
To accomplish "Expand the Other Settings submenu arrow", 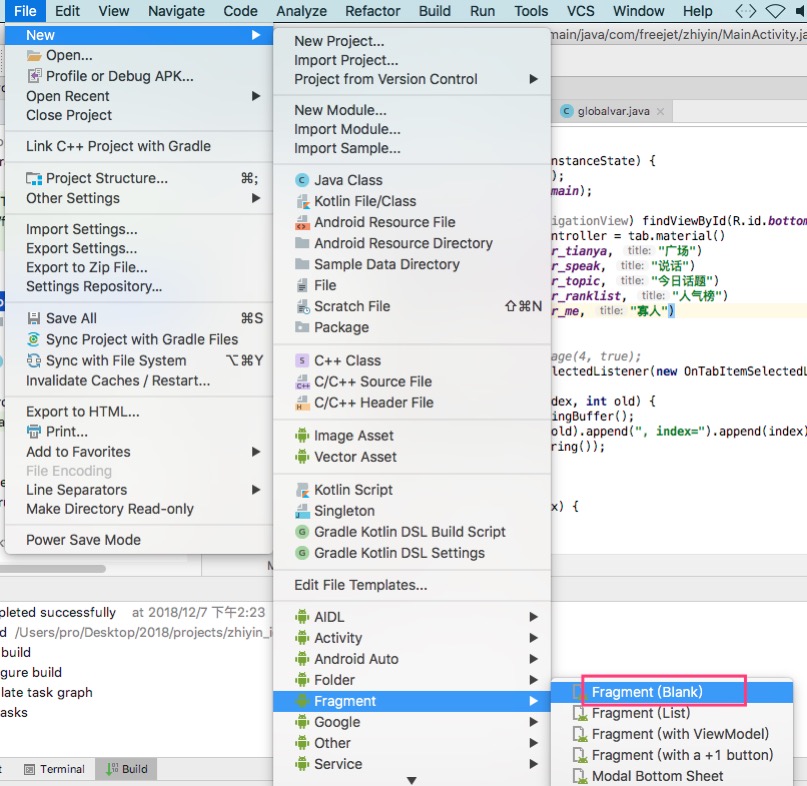I will coord(256,198).
